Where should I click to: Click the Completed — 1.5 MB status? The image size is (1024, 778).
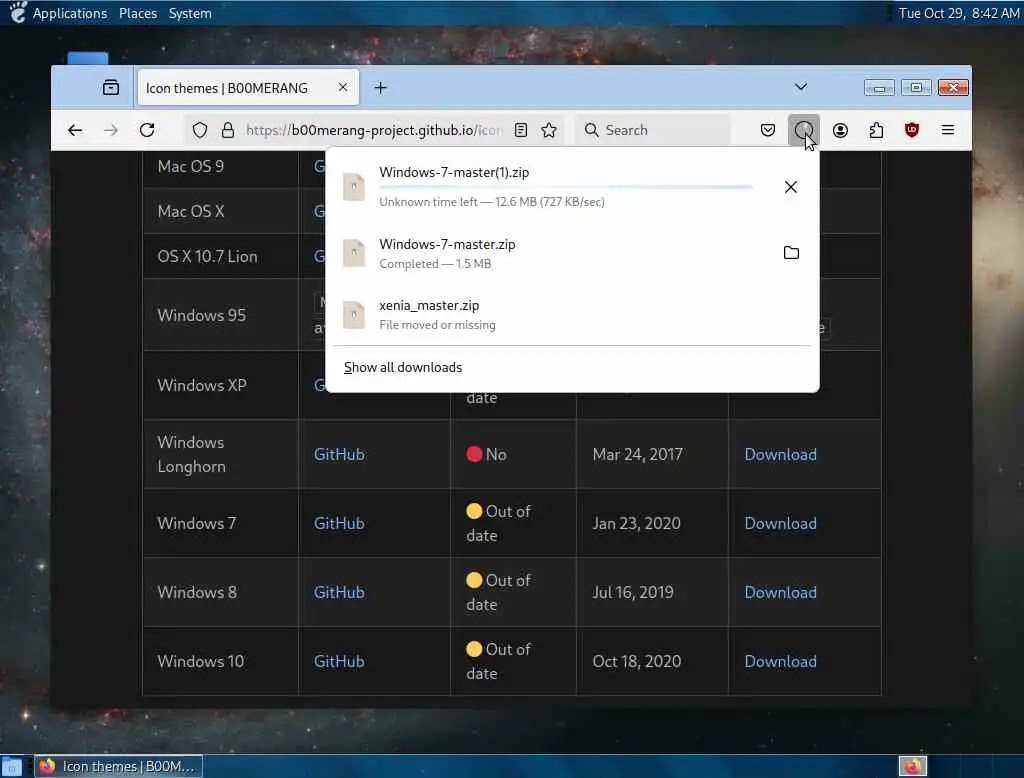coord(435,264)
